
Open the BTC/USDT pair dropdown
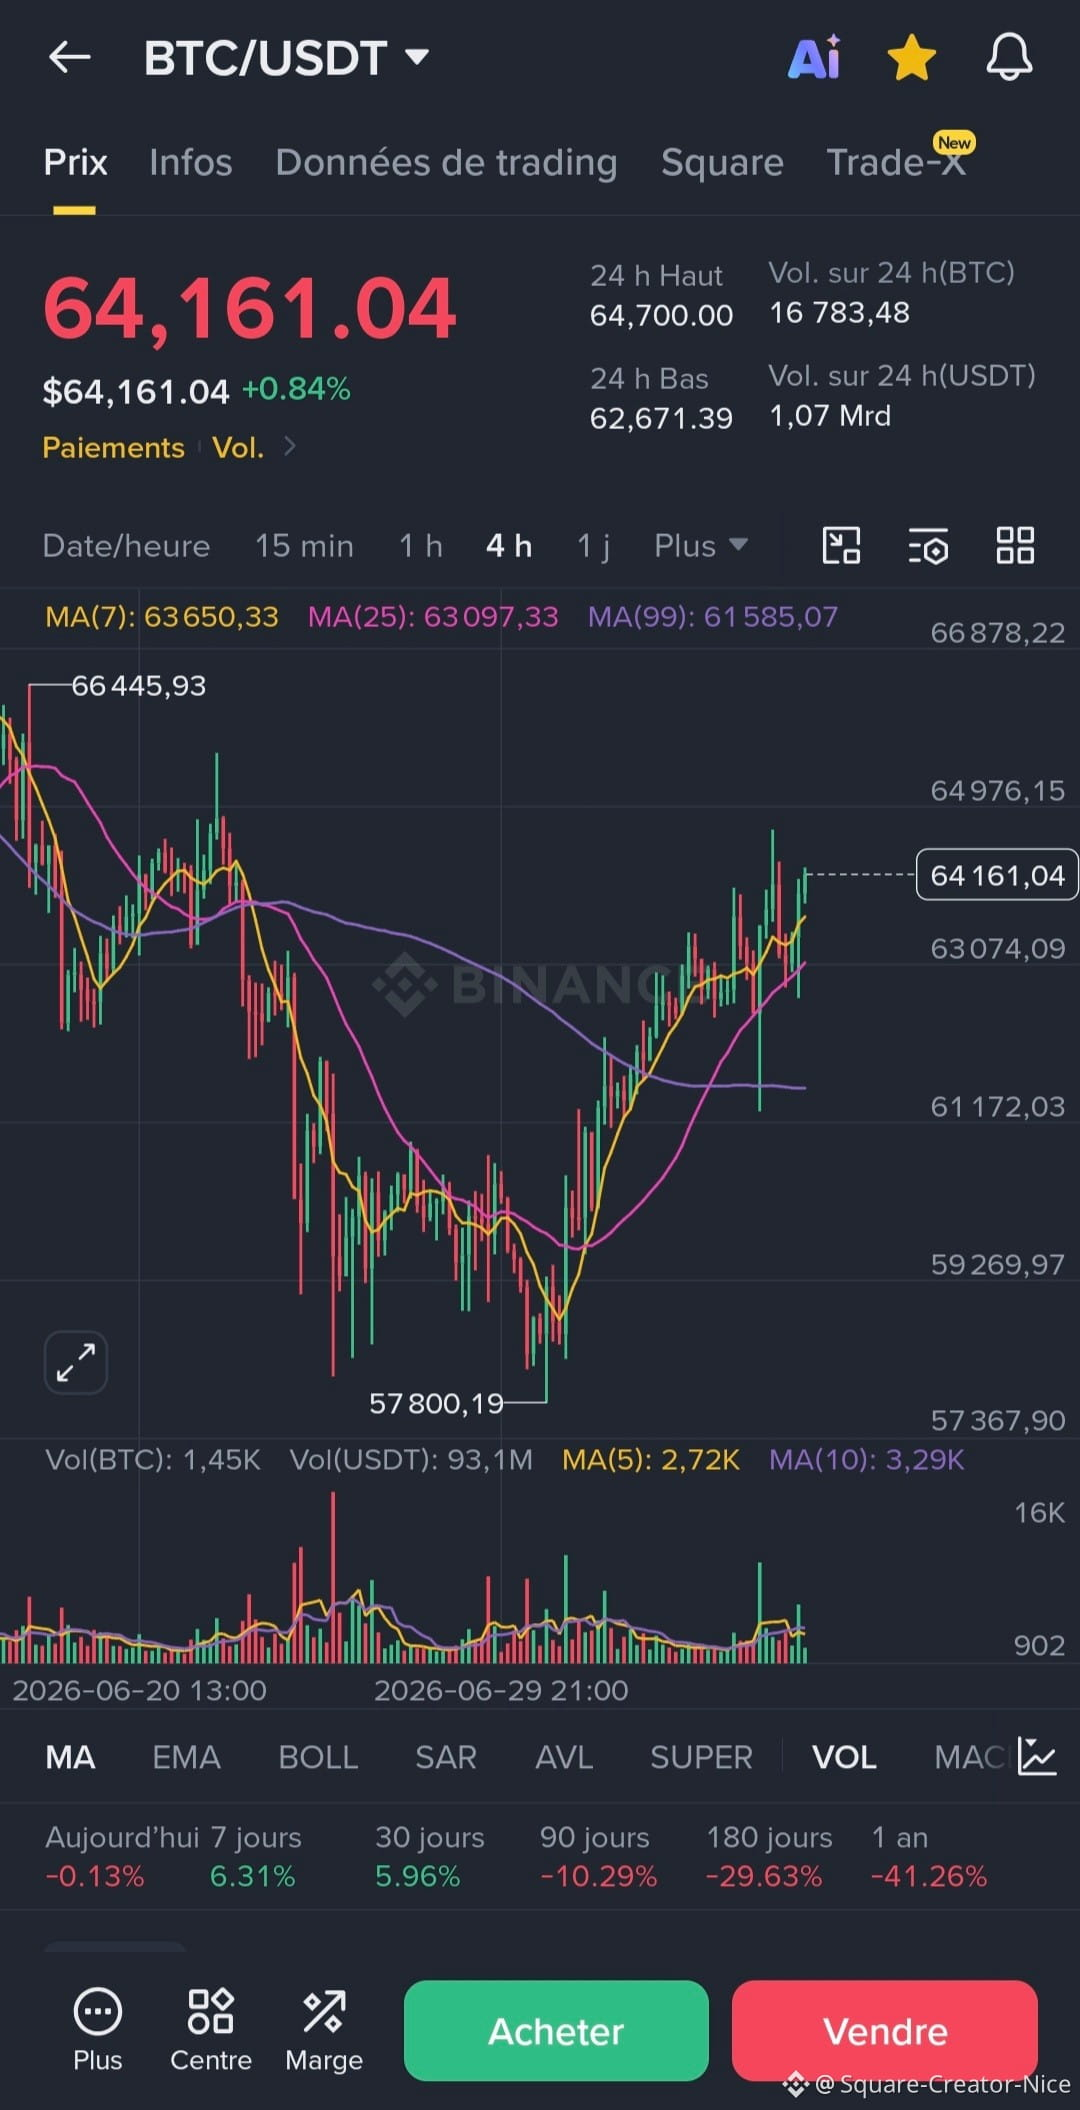286,58
